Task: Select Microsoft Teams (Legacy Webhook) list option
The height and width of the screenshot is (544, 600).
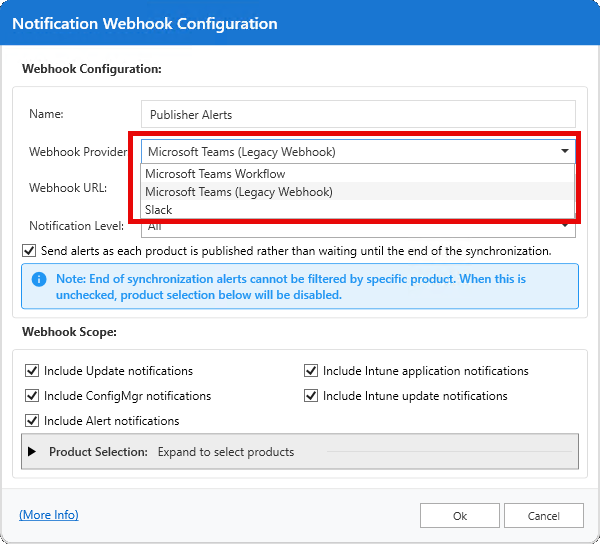Action: pyautogui.click(x=358, y=192)
